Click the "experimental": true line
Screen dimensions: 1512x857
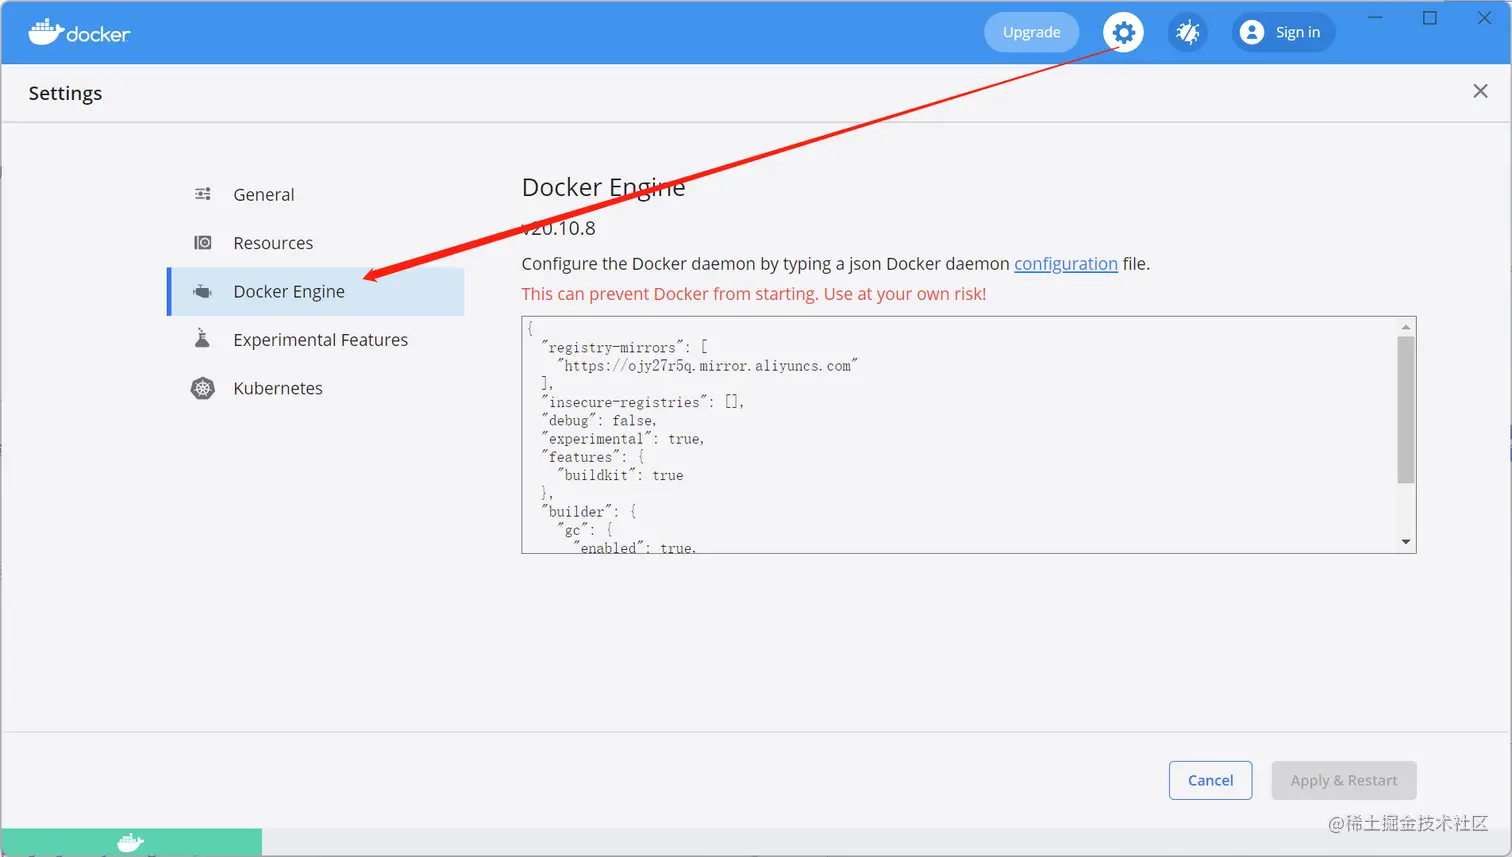[x=623, y=439]
